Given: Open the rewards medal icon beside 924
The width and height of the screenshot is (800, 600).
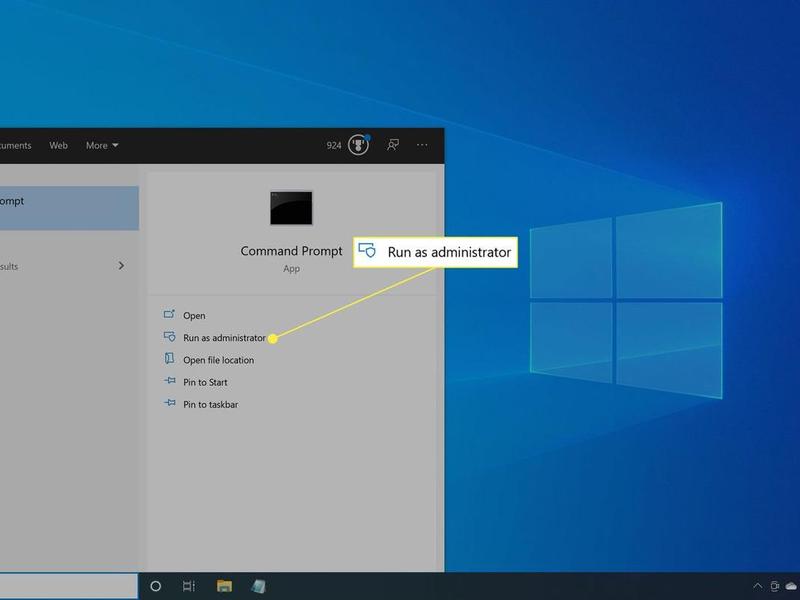Looking at the screenshot, I should (358, 145).
